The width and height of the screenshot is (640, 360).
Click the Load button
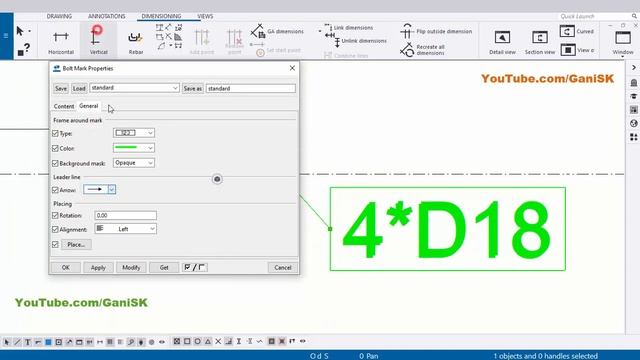click(79, 89)
